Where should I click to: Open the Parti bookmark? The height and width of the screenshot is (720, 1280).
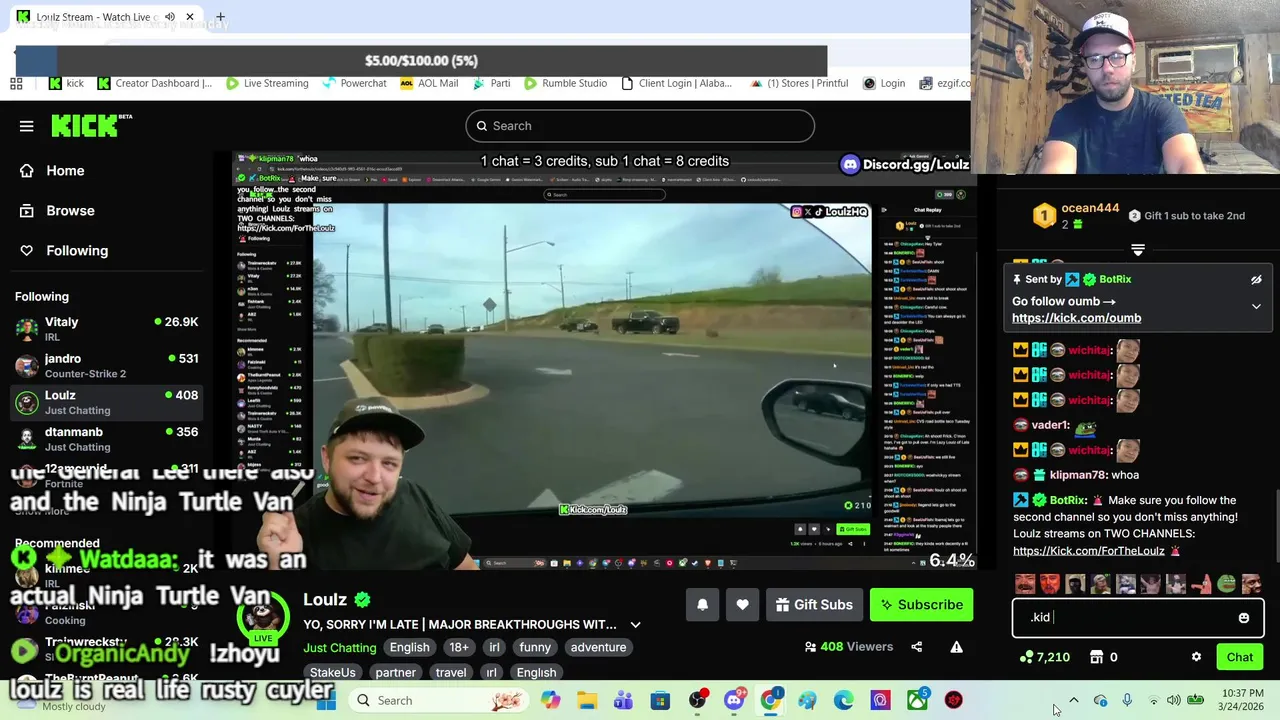click(x=491, y=83)
